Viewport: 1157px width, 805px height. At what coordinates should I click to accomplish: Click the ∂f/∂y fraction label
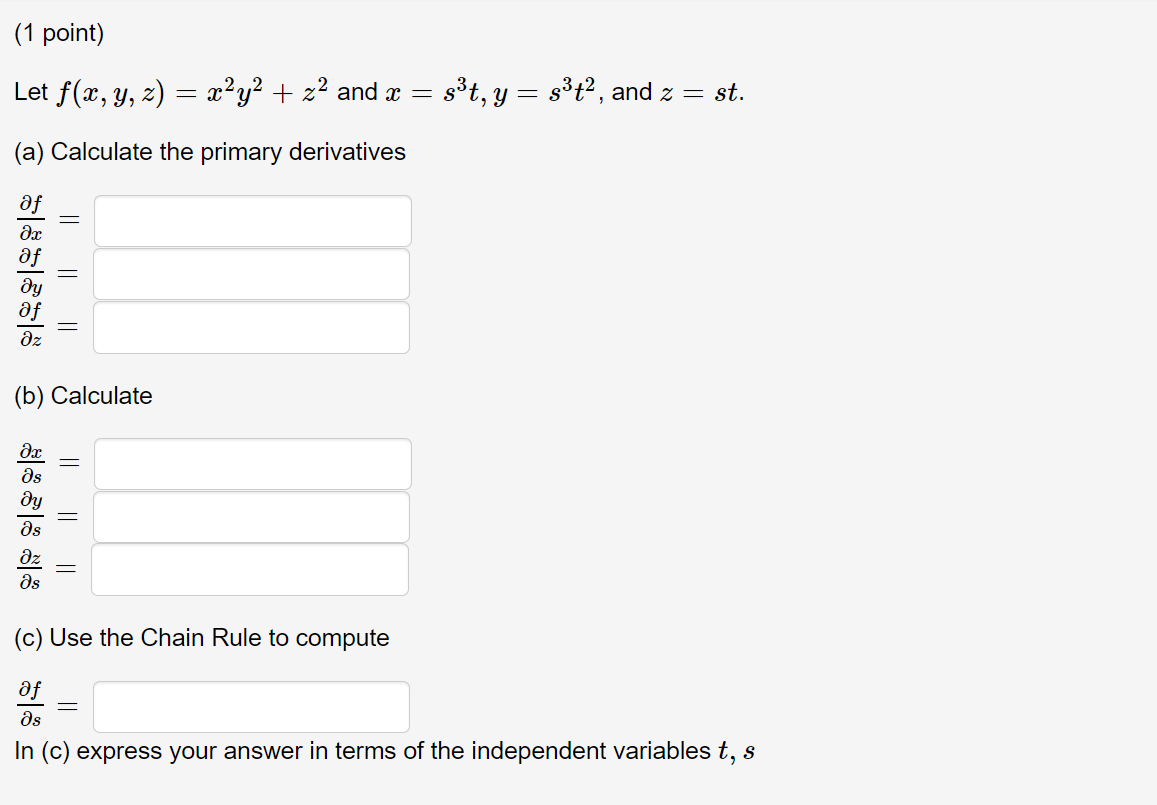31,273
